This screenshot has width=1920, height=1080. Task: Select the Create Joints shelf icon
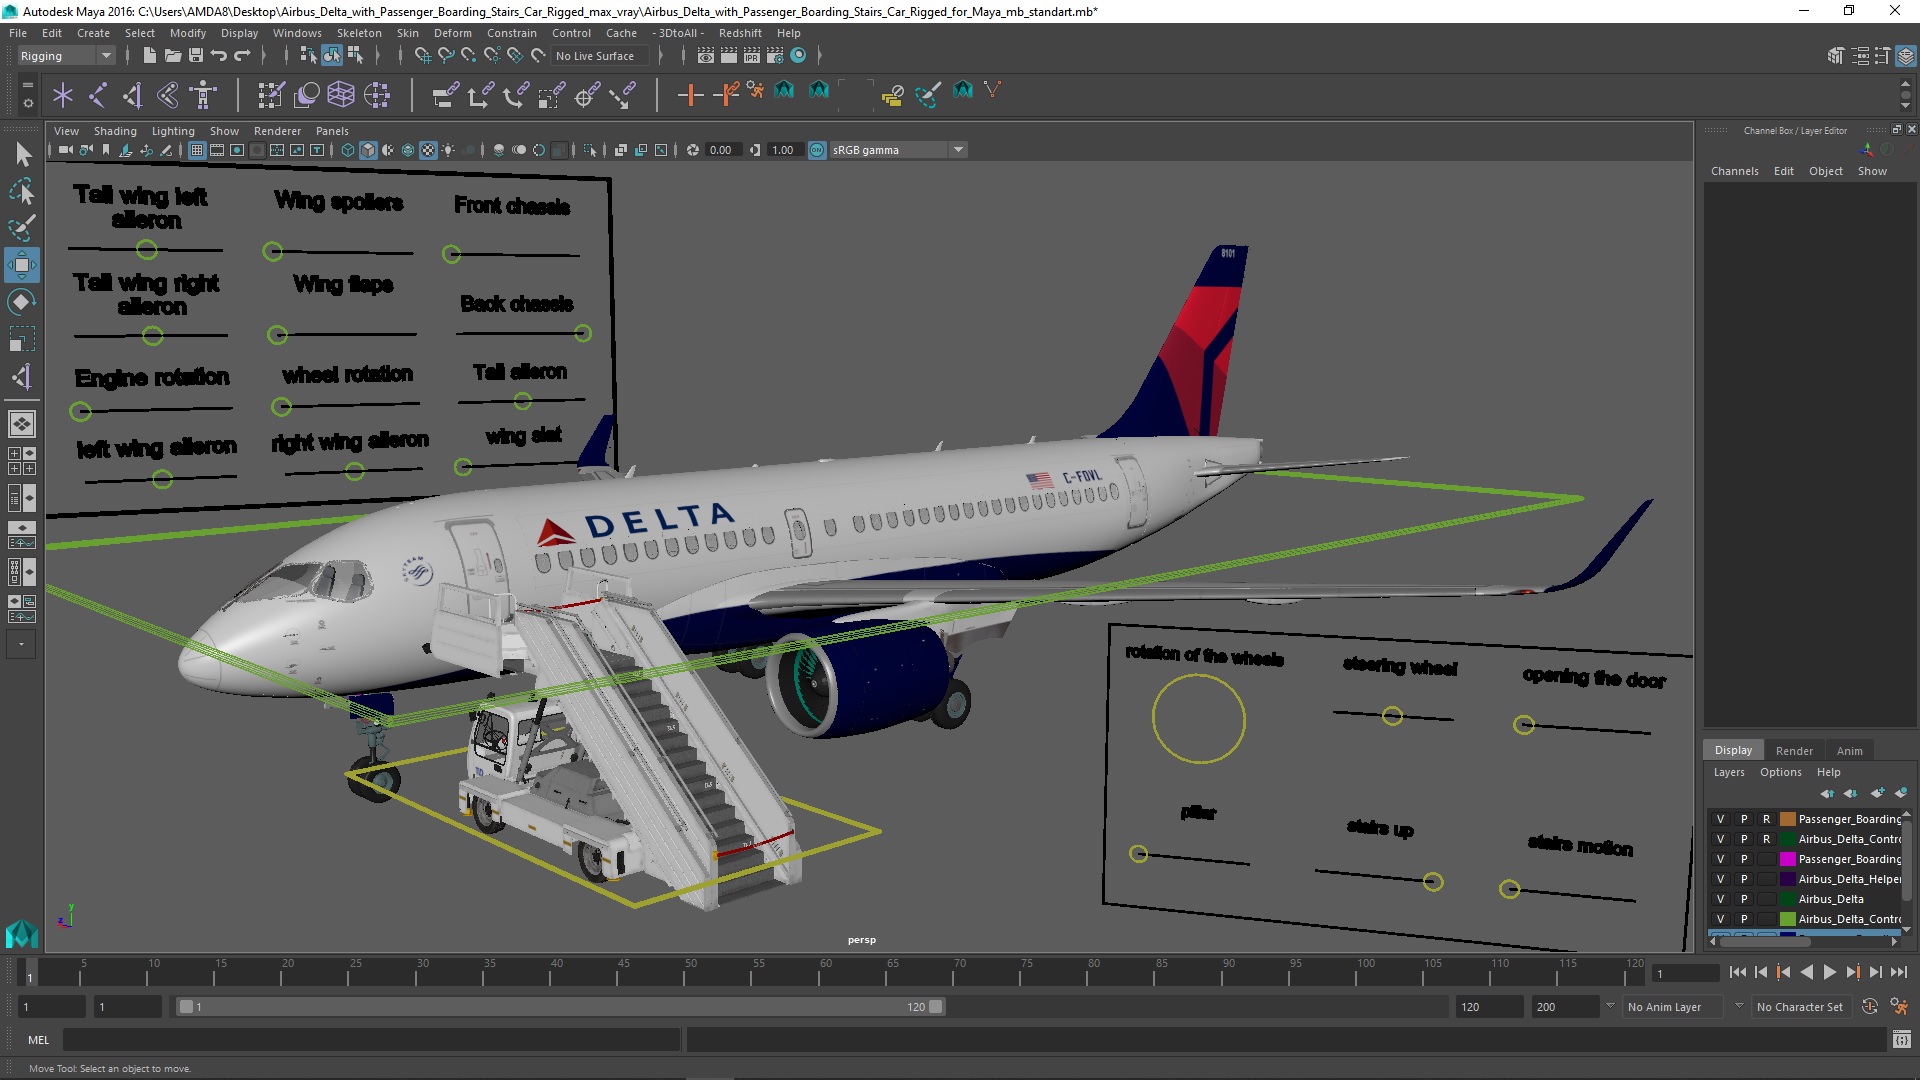[98, 95]
